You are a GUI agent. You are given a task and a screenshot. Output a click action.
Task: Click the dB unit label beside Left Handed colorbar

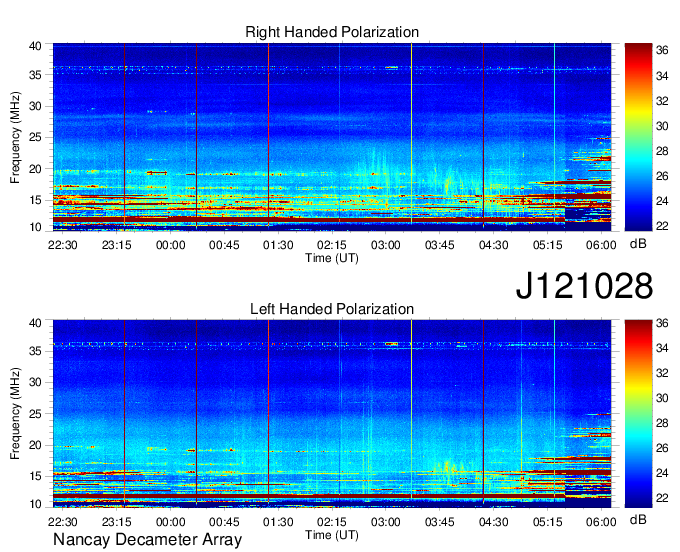point(638,519)
